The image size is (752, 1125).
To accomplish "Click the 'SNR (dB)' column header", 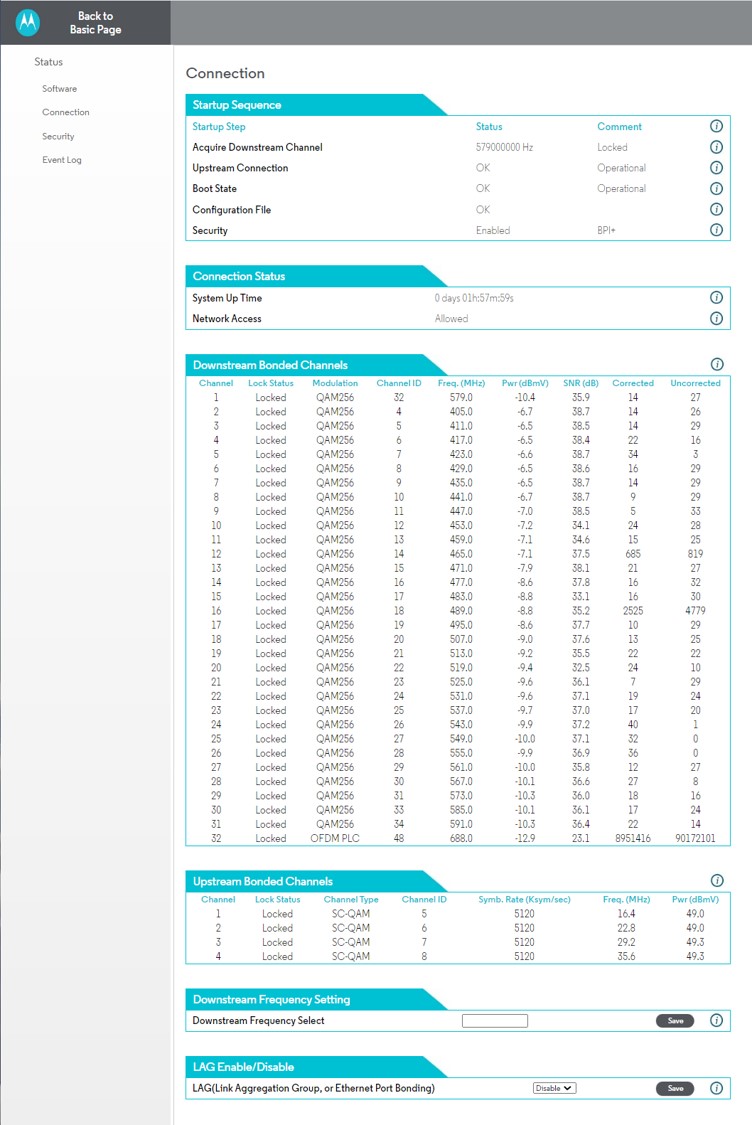I will click(581, 383).
